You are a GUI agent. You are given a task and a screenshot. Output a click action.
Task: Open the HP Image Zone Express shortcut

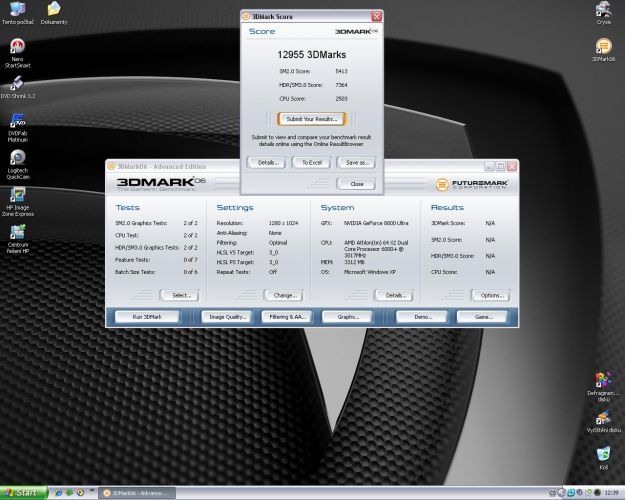pos(18,202)
